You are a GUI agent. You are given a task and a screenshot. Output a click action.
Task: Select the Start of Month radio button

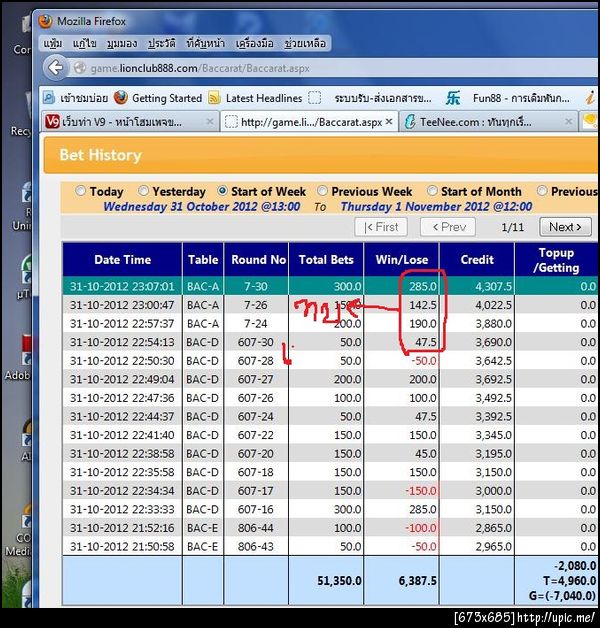pyautogui.click(x=432, y=191)
